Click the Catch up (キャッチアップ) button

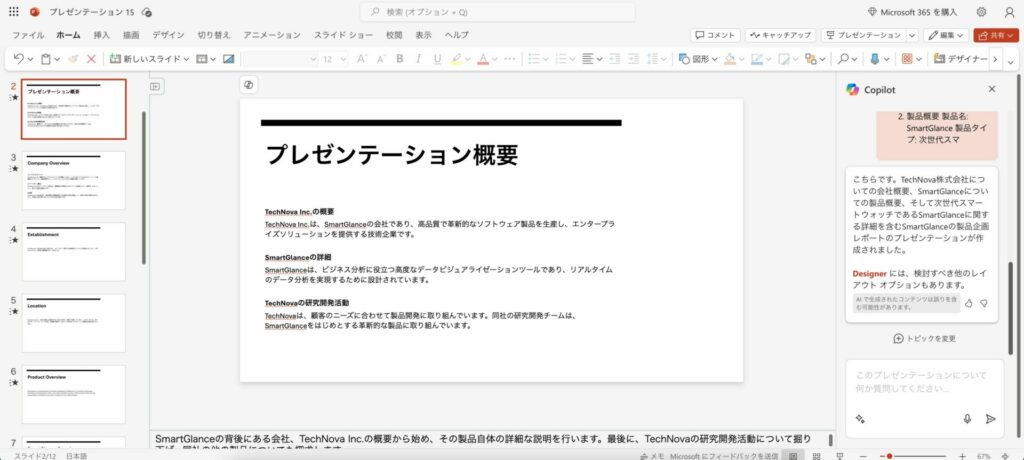click(x=781, y=35)
